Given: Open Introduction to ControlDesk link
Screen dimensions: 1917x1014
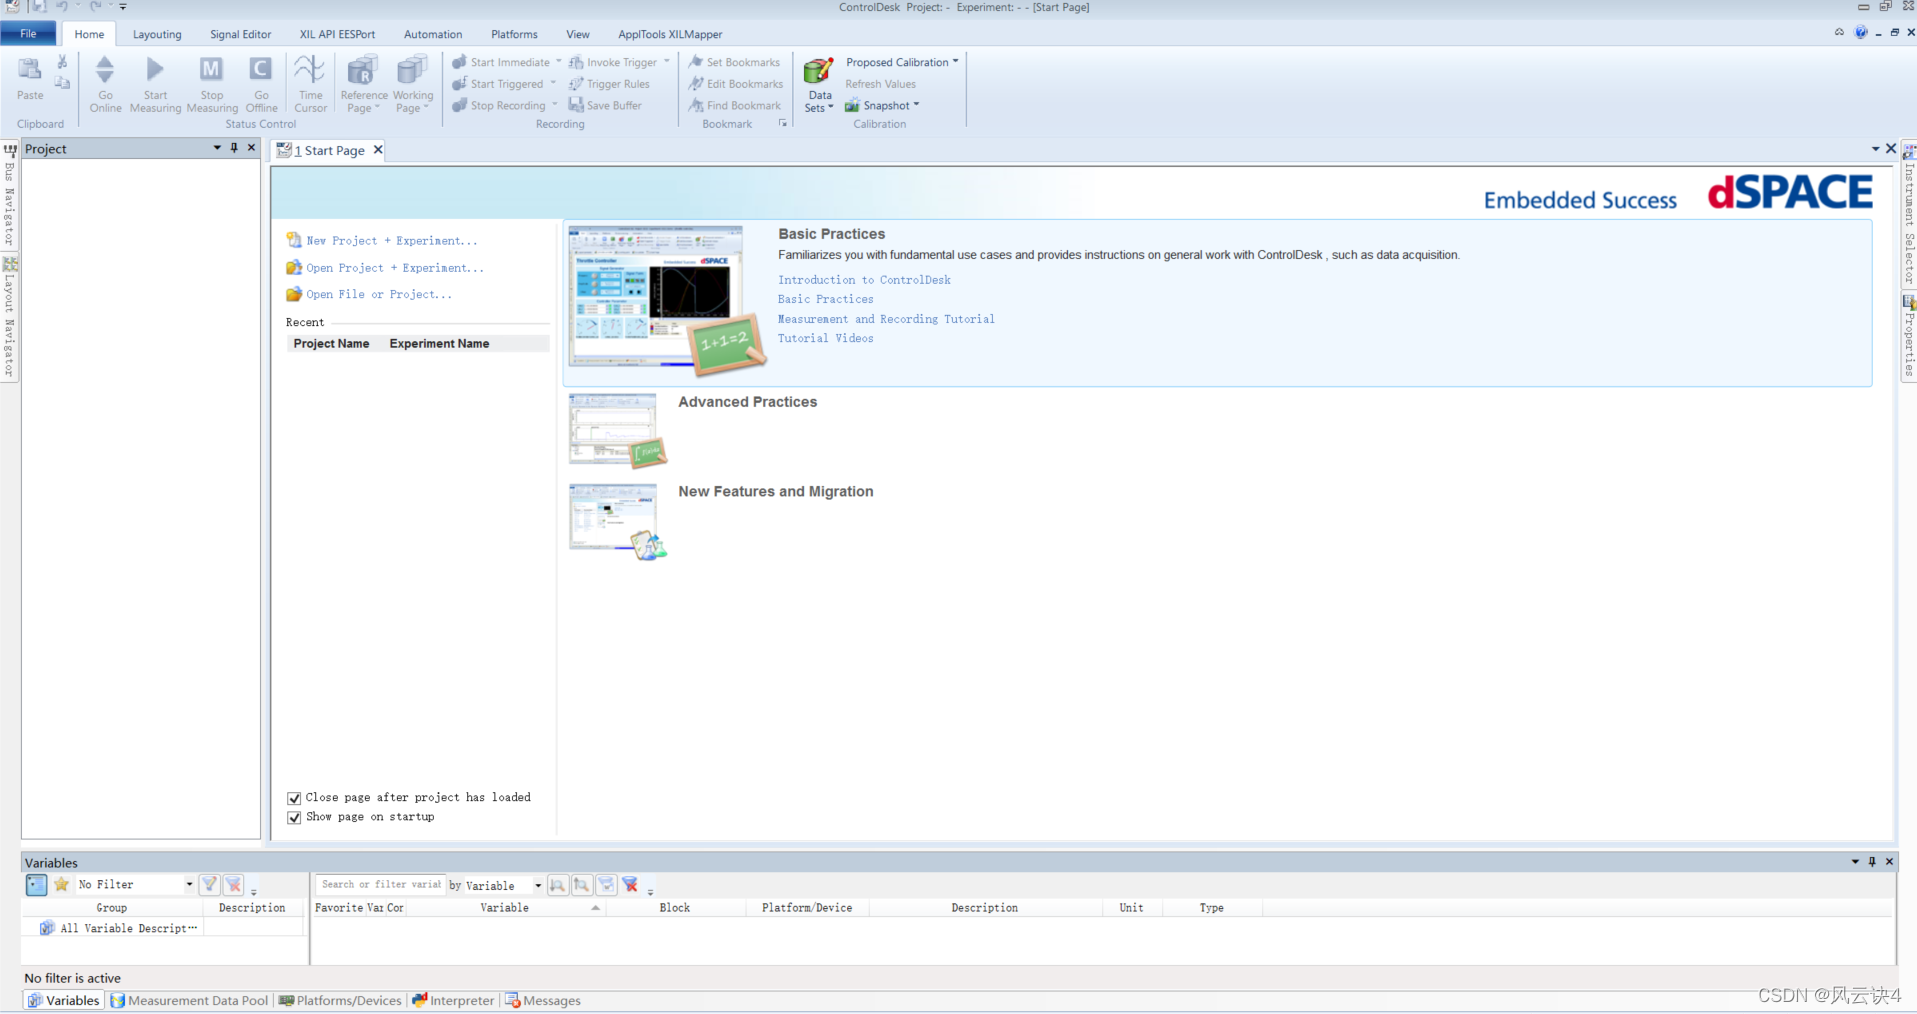Looking at the screenshot, I should [864, 280].
